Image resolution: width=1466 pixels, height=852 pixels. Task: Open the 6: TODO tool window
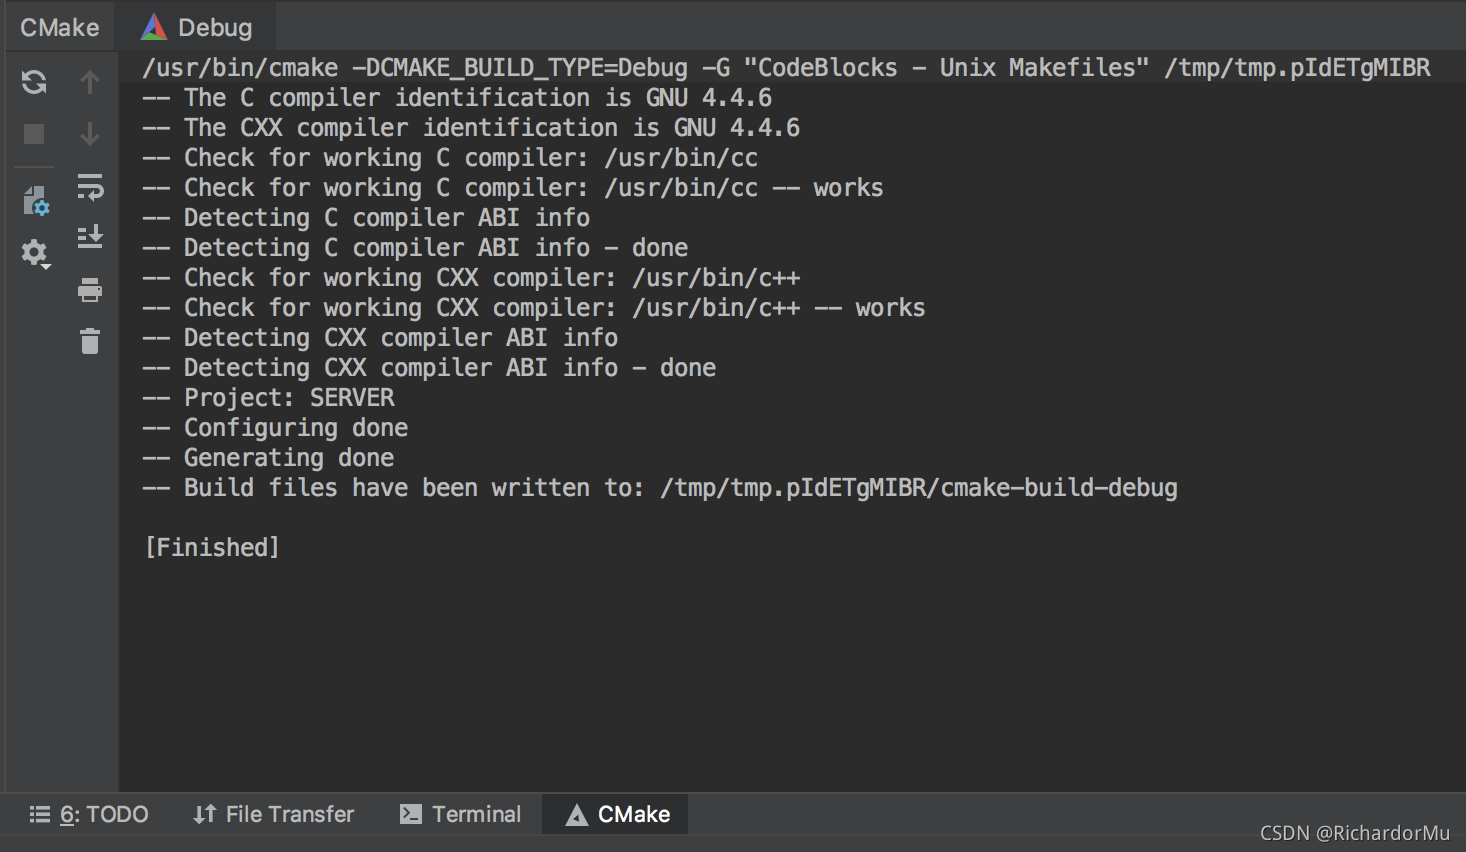(x=89, y=814)
